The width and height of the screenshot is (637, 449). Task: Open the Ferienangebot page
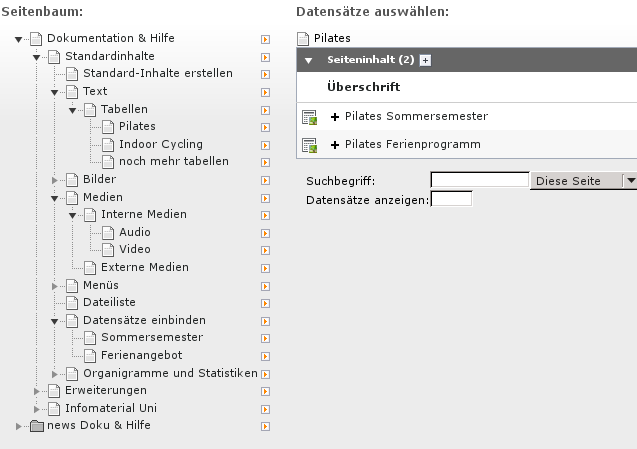[x=141, y=355]
